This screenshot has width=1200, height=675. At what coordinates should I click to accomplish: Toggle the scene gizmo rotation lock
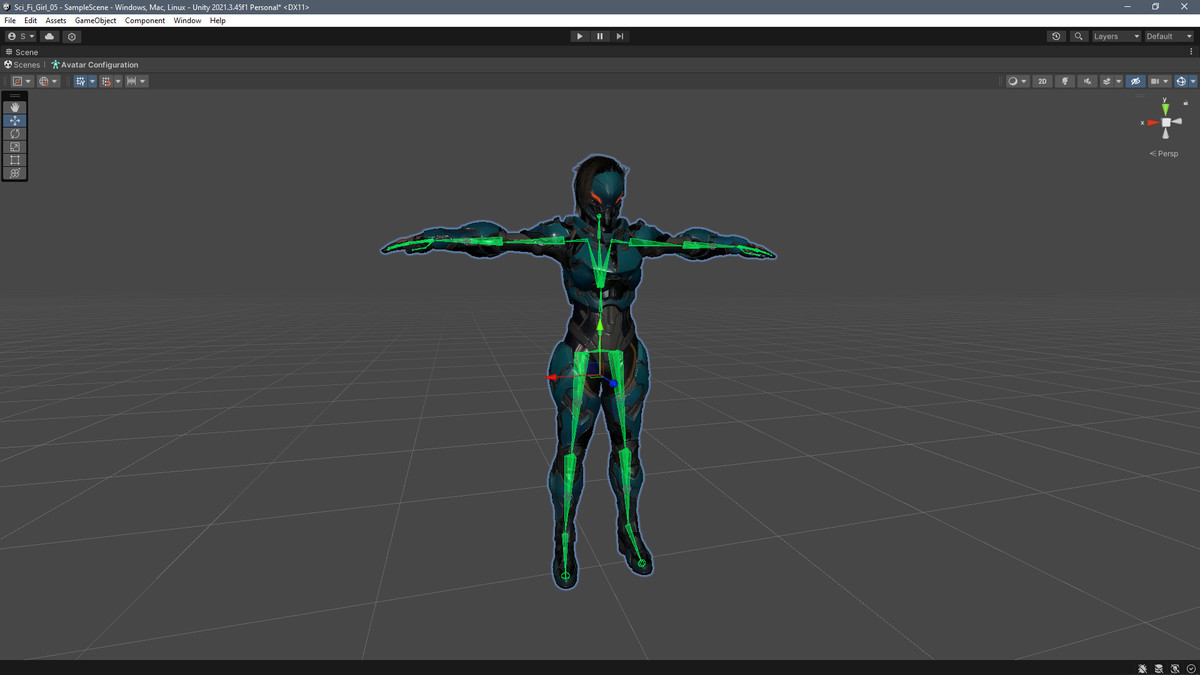(x=1186, y=103)
